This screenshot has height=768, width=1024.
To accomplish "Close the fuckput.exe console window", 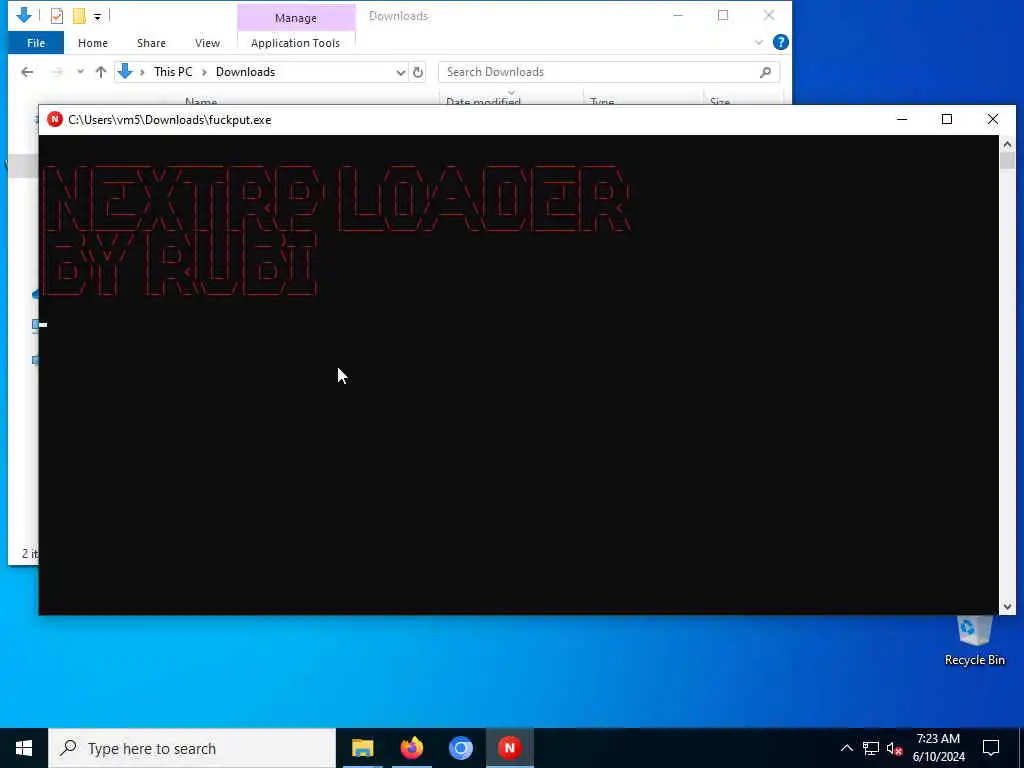I will 993,120.
